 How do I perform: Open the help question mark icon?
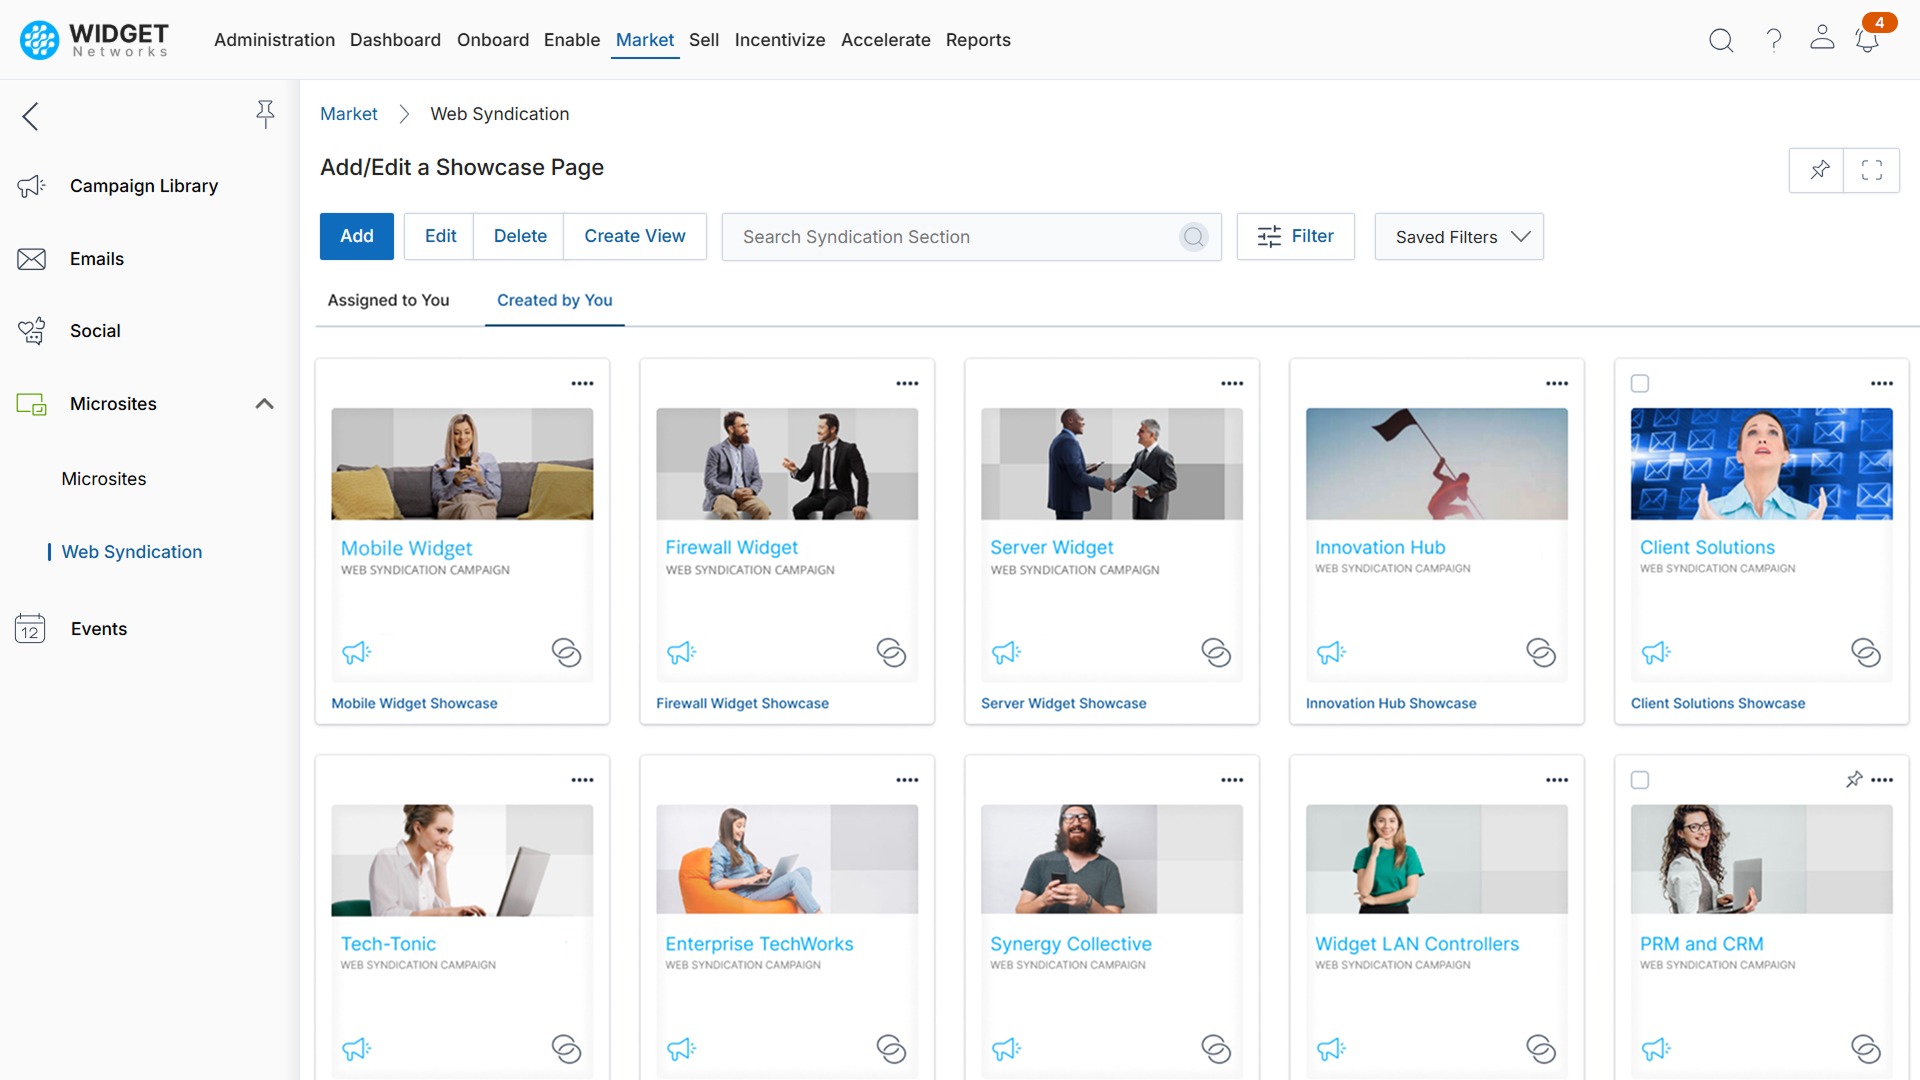pyautogui.click(x=1773, y=41)
